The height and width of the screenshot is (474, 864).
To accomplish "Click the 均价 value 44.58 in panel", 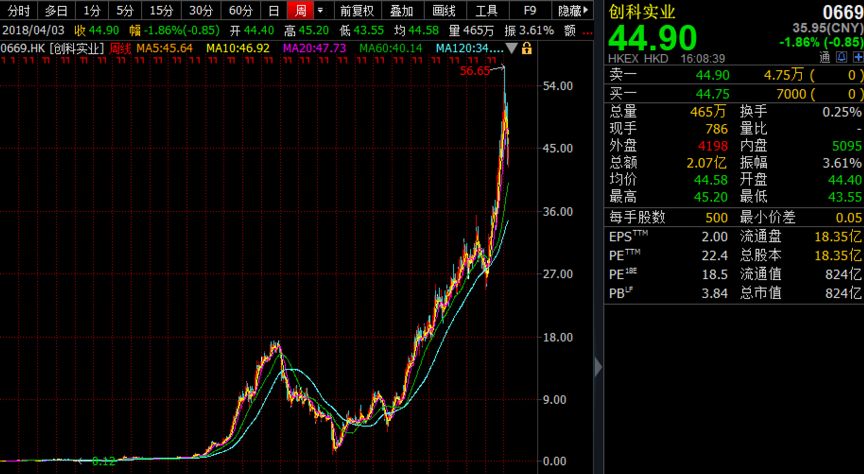I will 711,180.
